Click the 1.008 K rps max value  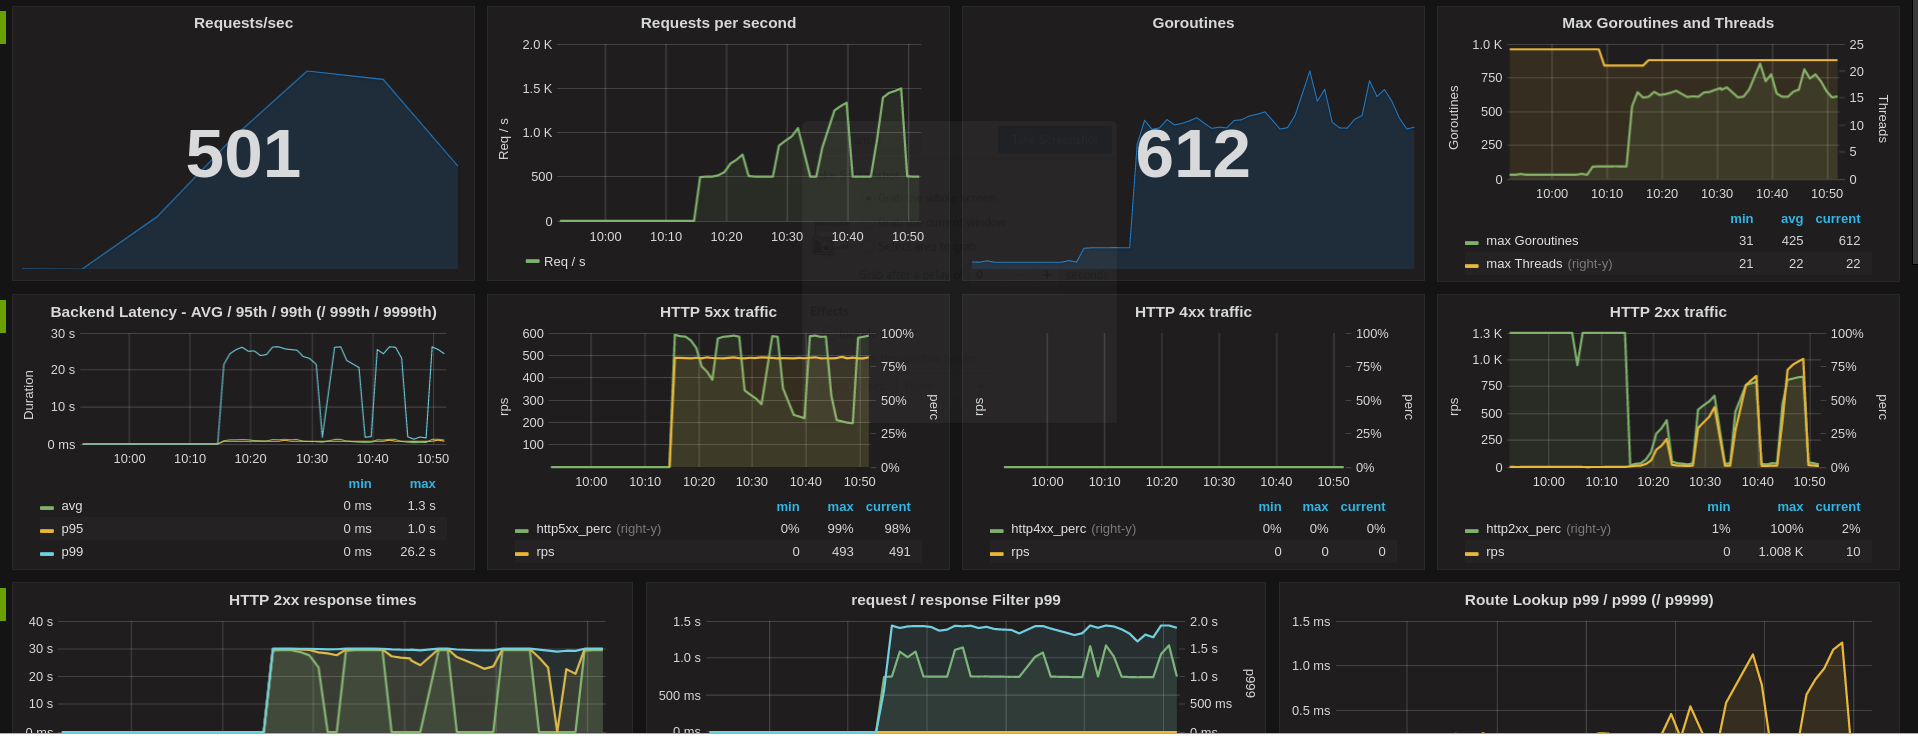1781,552
